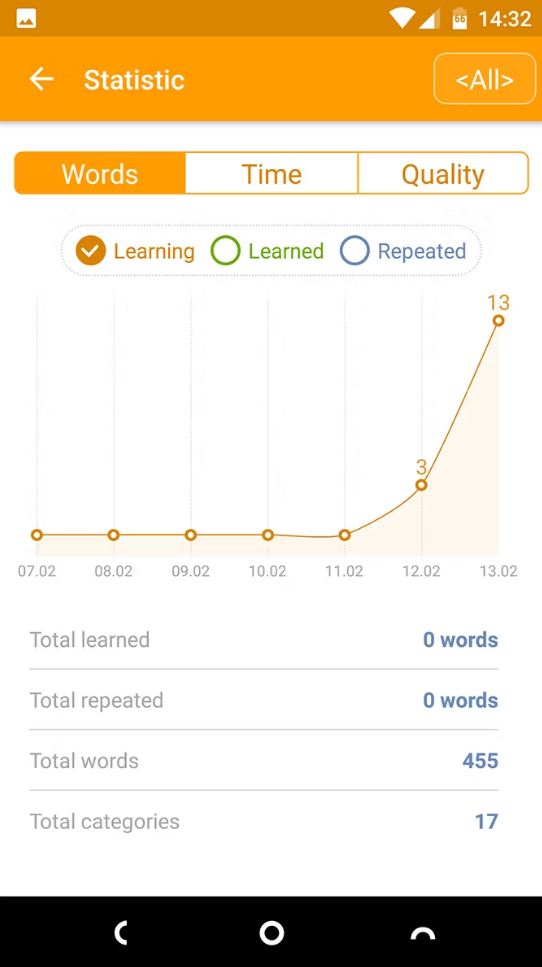
Task: Enable the Repeated series checkbox
Action: [x=355, y=251]
